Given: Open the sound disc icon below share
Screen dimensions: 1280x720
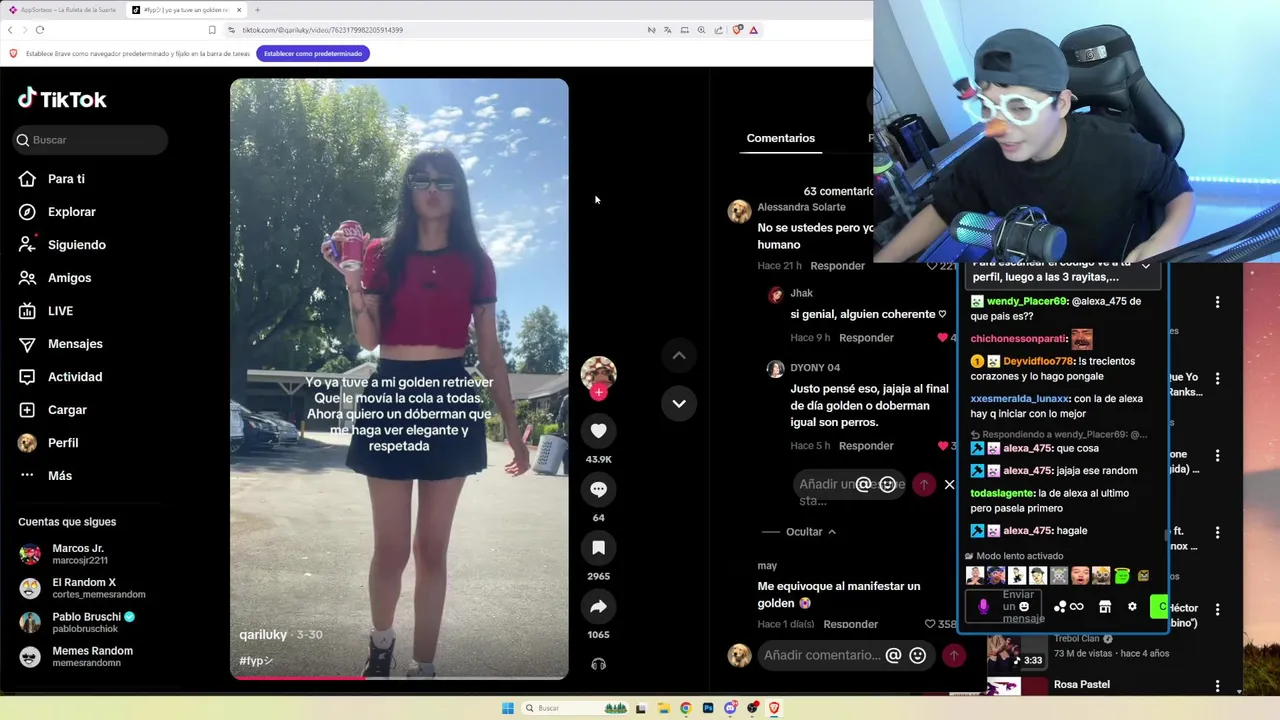Looking at the screenshot, I should coord(598,664).
